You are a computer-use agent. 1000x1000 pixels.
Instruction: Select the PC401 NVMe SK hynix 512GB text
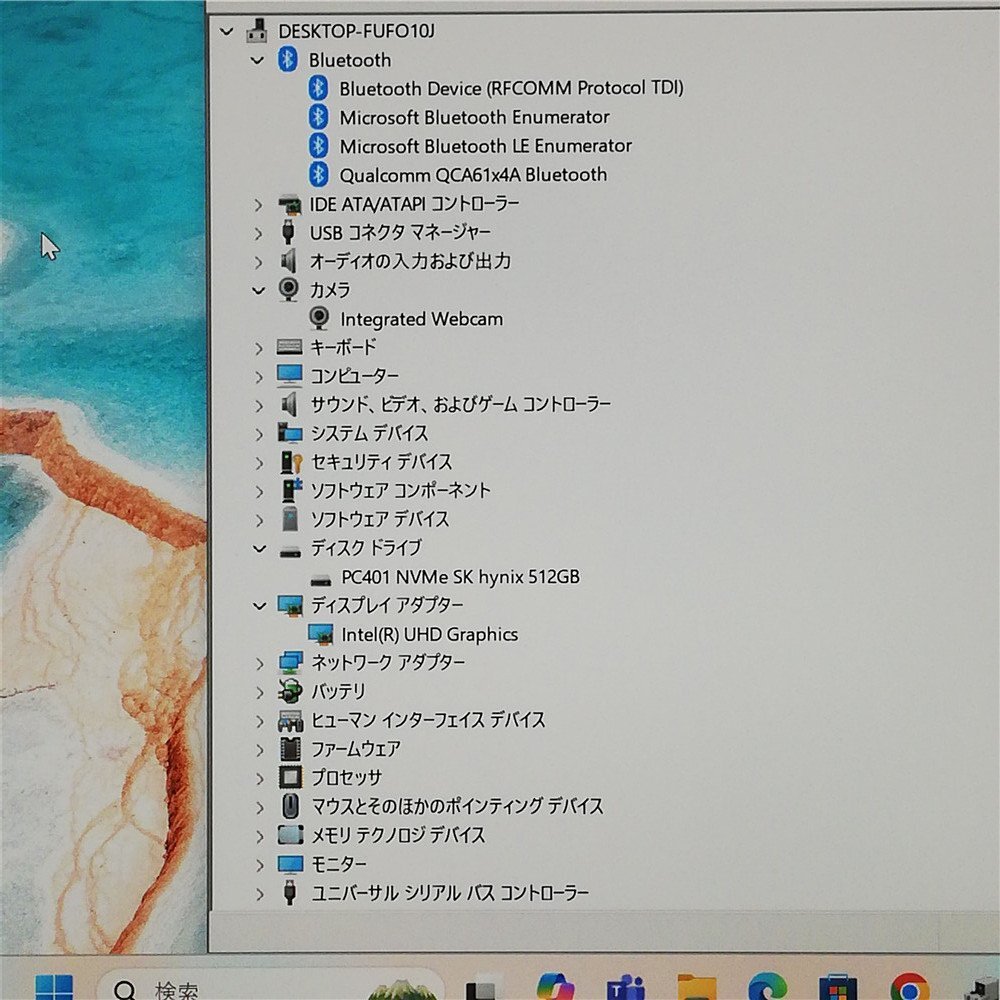460,577
